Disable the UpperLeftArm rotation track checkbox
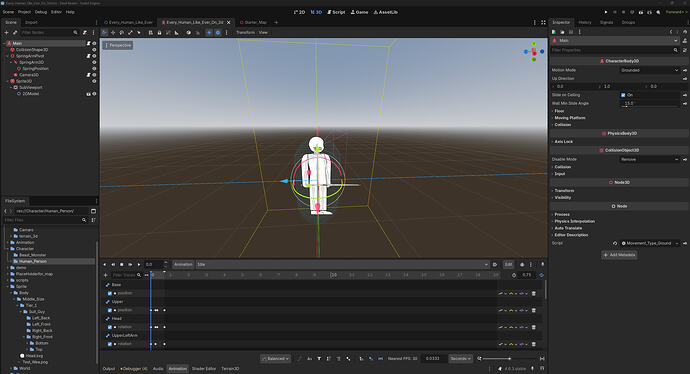The width and height of the screenshot is (690, 374). [x=110, y=344]
